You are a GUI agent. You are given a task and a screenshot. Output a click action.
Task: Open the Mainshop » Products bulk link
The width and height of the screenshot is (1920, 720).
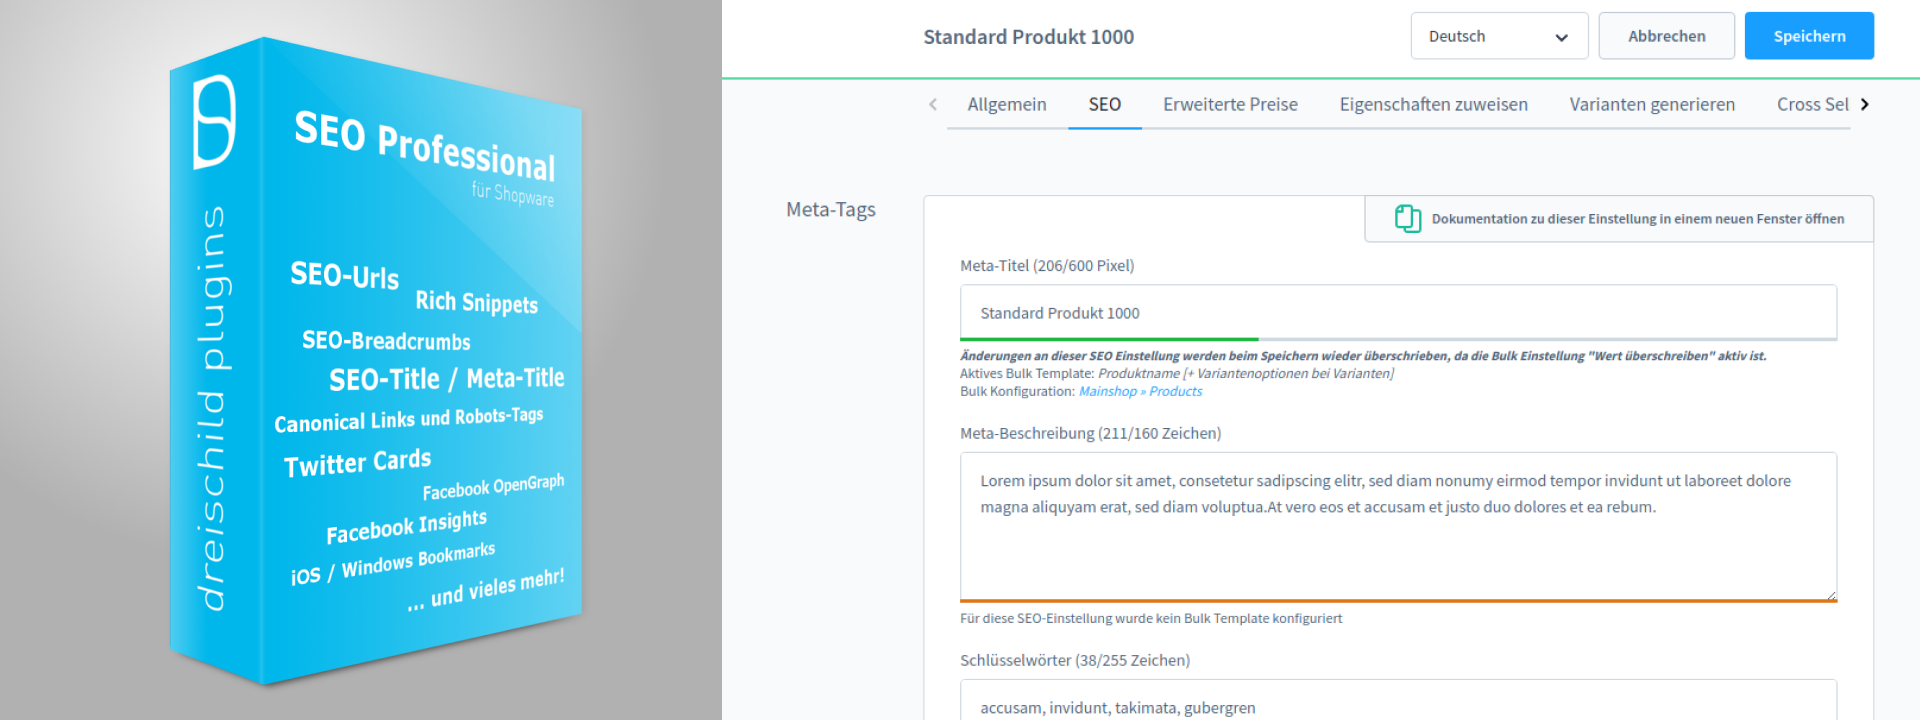pyautogui.click(x=1140, y=391)
